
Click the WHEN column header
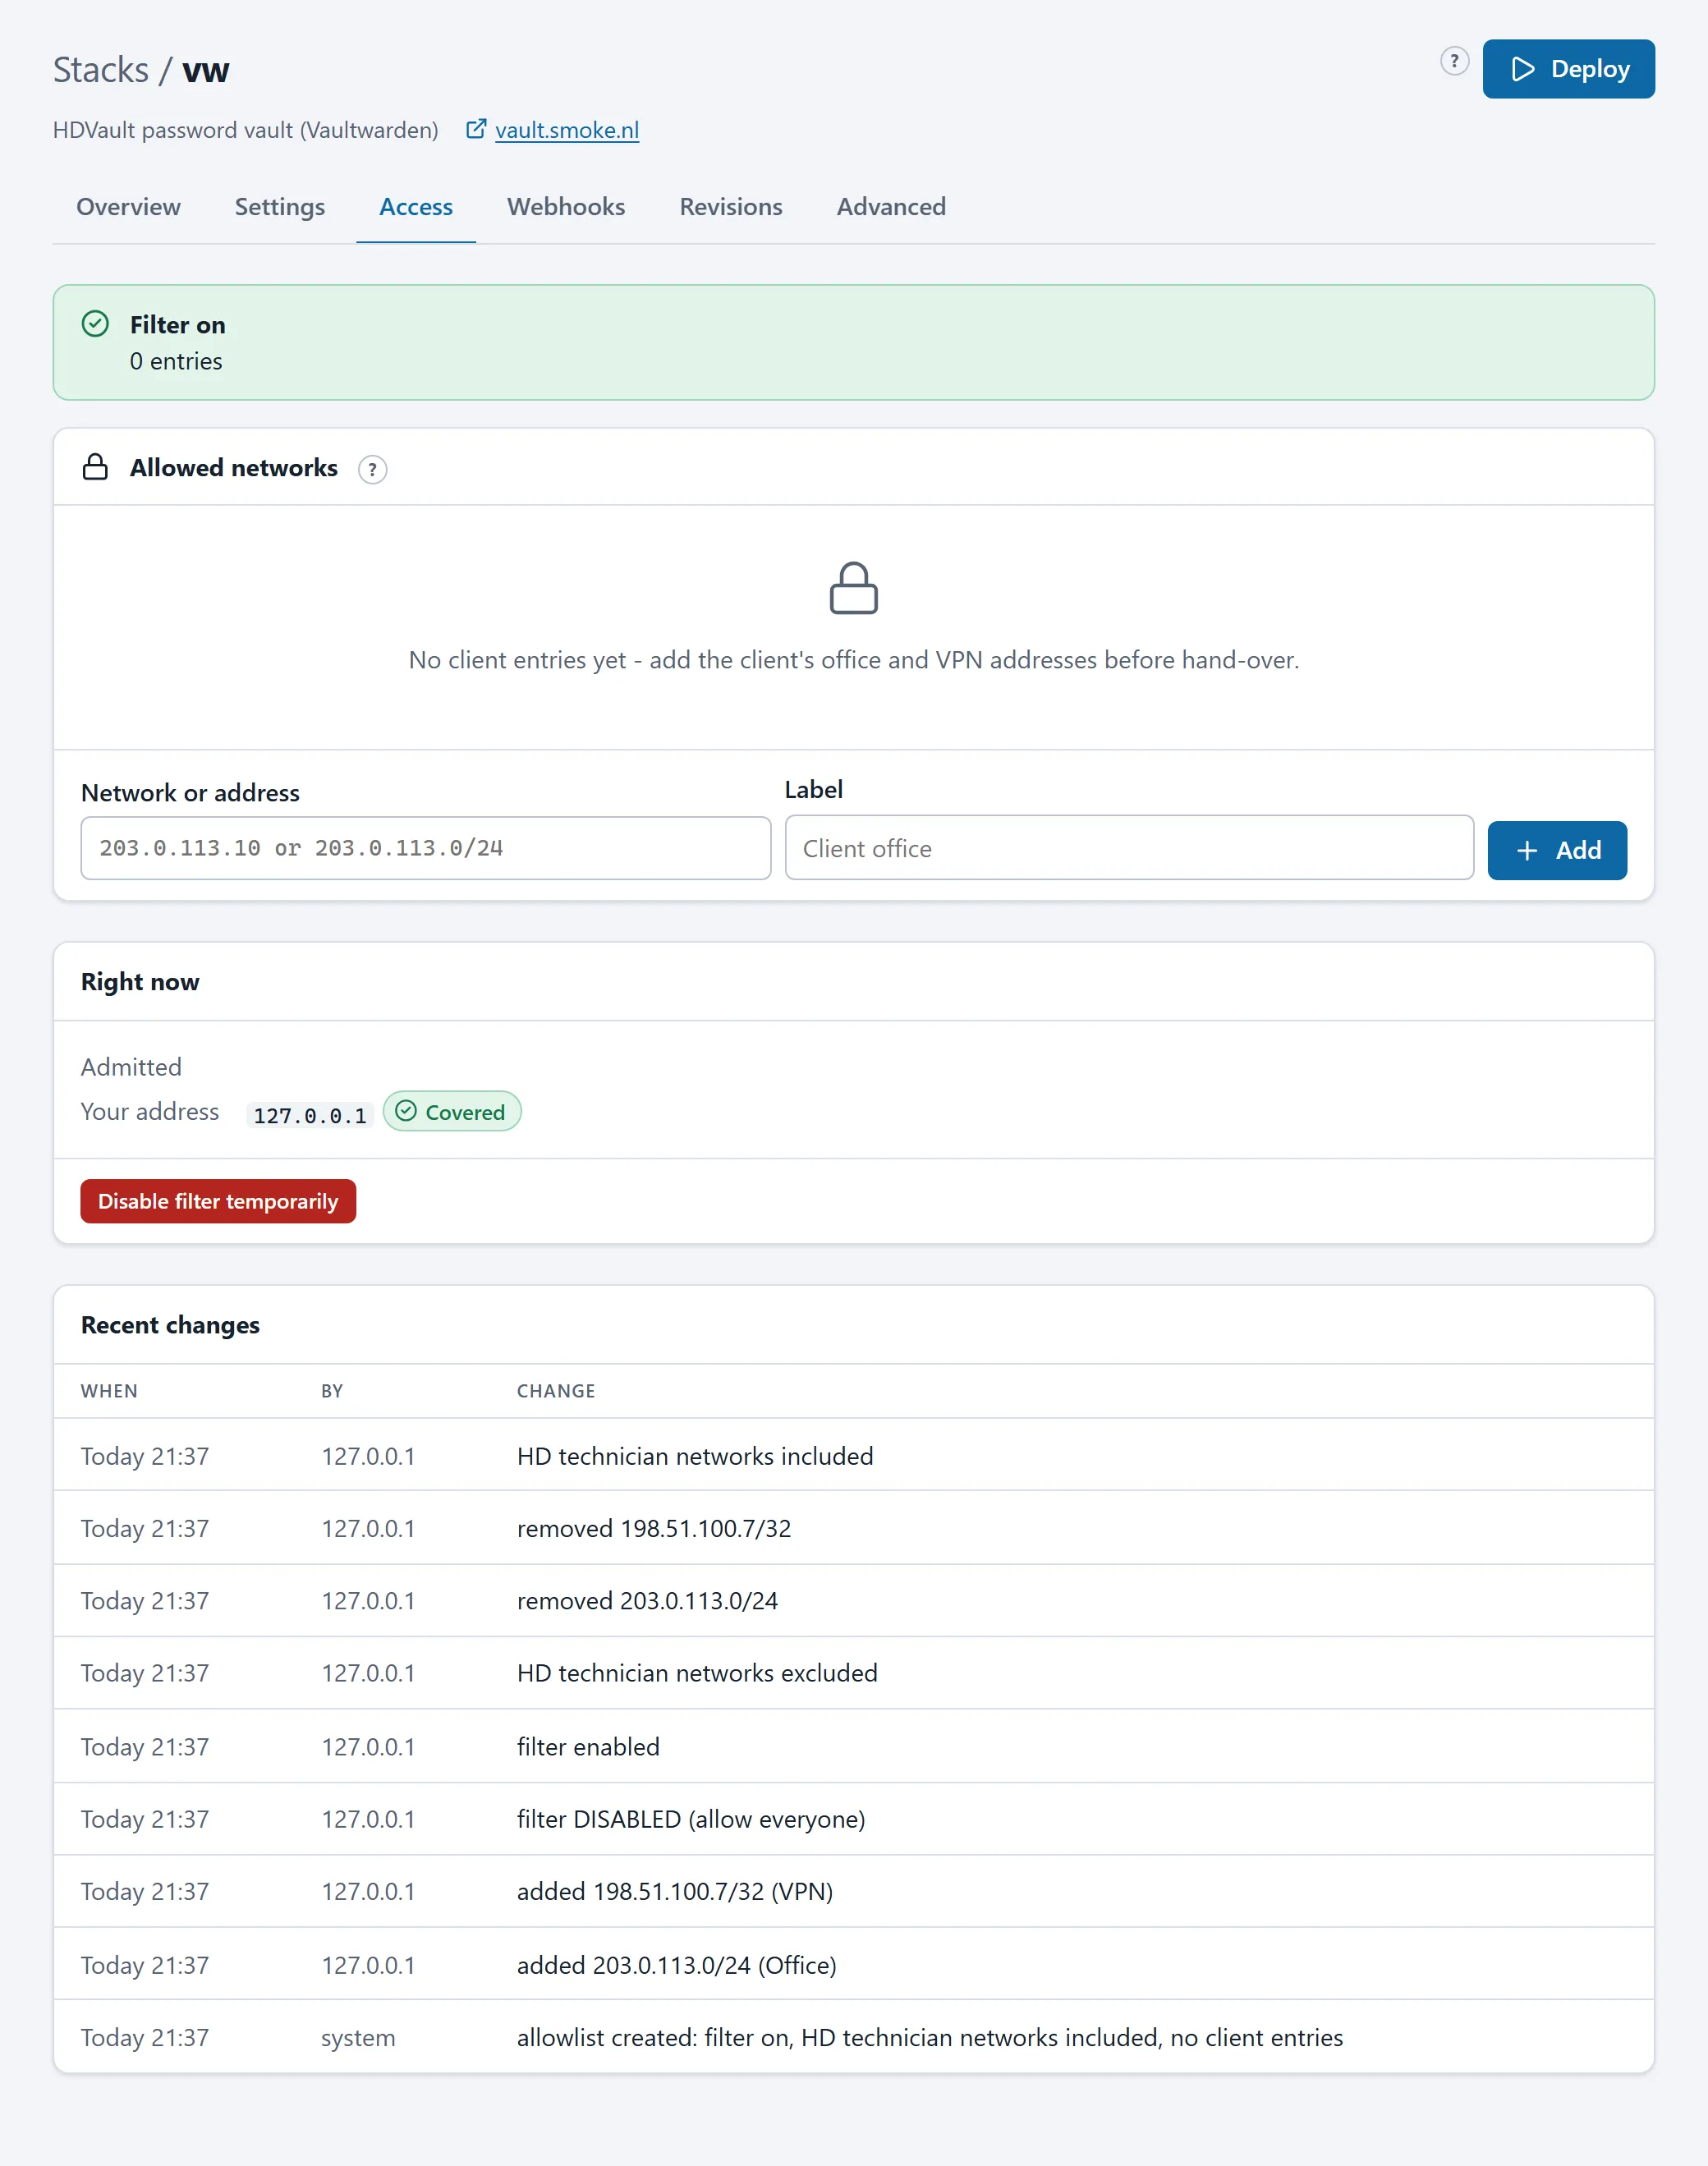(109, 1391)
